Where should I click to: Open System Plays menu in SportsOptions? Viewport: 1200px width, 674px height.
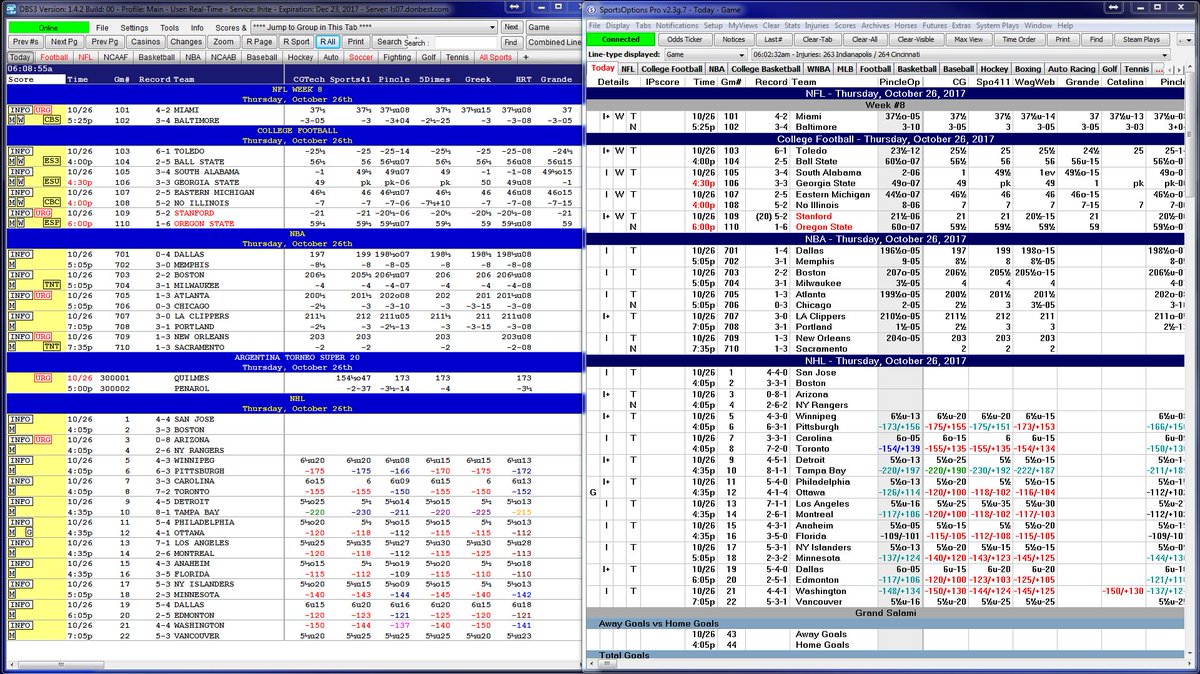coord(1000,24)
